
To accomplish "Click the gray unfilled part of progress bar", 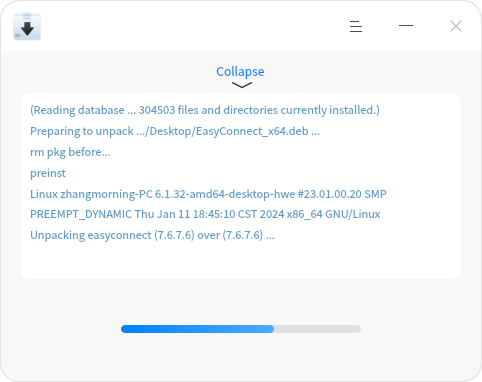I will tap(317, 329).
